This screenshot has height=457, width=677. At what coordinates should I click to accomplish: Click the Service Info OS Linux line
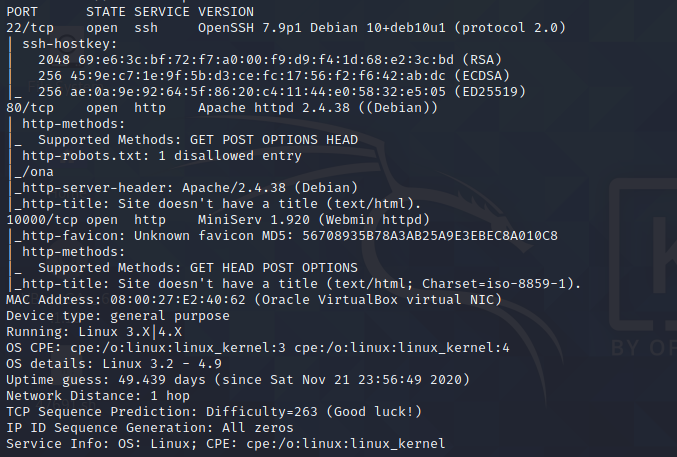coord(225,444)
